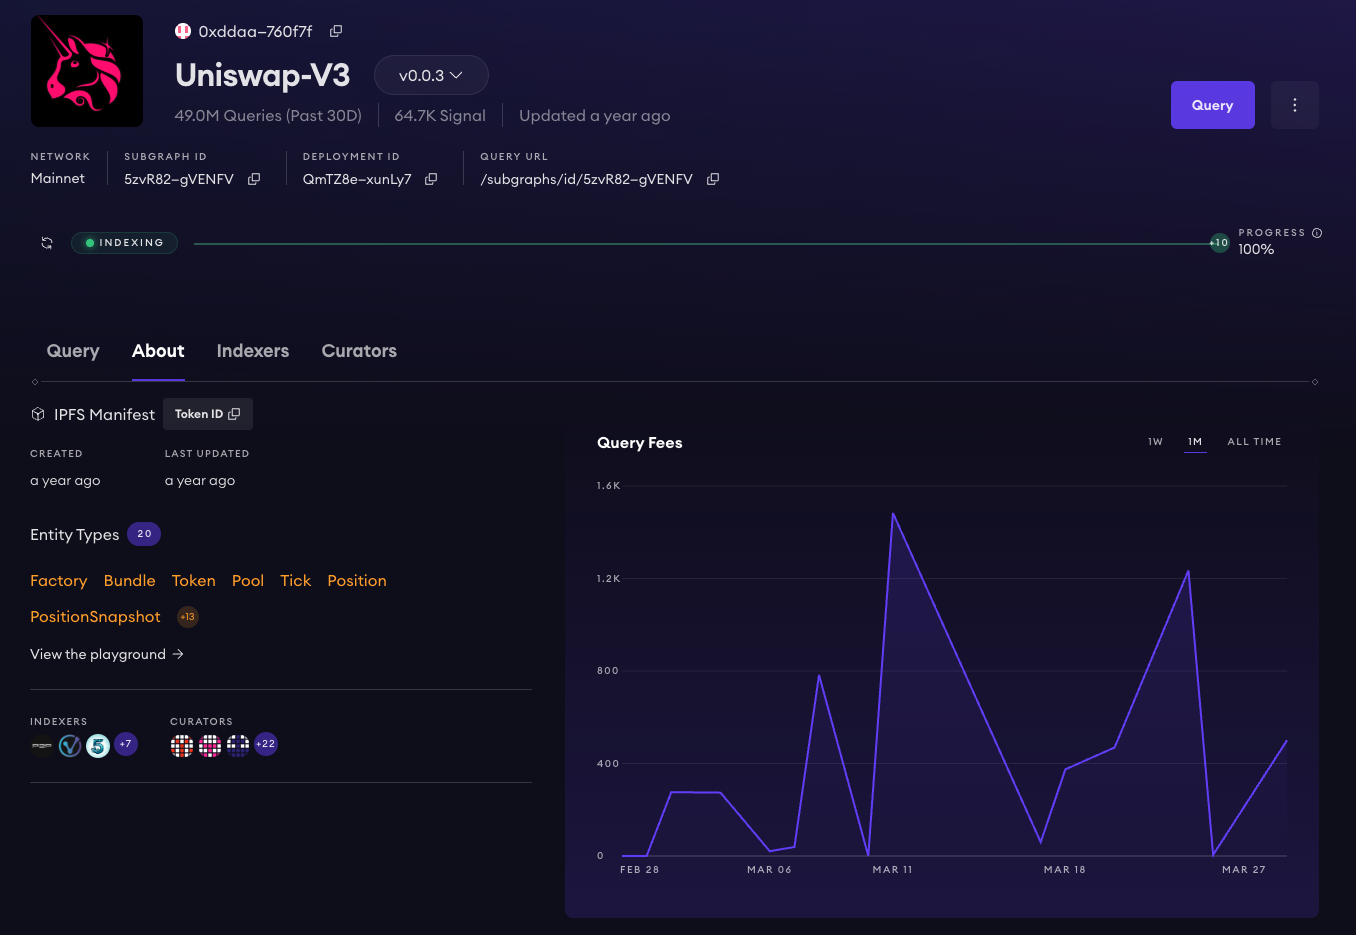This screenshot has width=1356, height=935.
Task: Open the three-dot more options menu
Action: point(1294,105)
